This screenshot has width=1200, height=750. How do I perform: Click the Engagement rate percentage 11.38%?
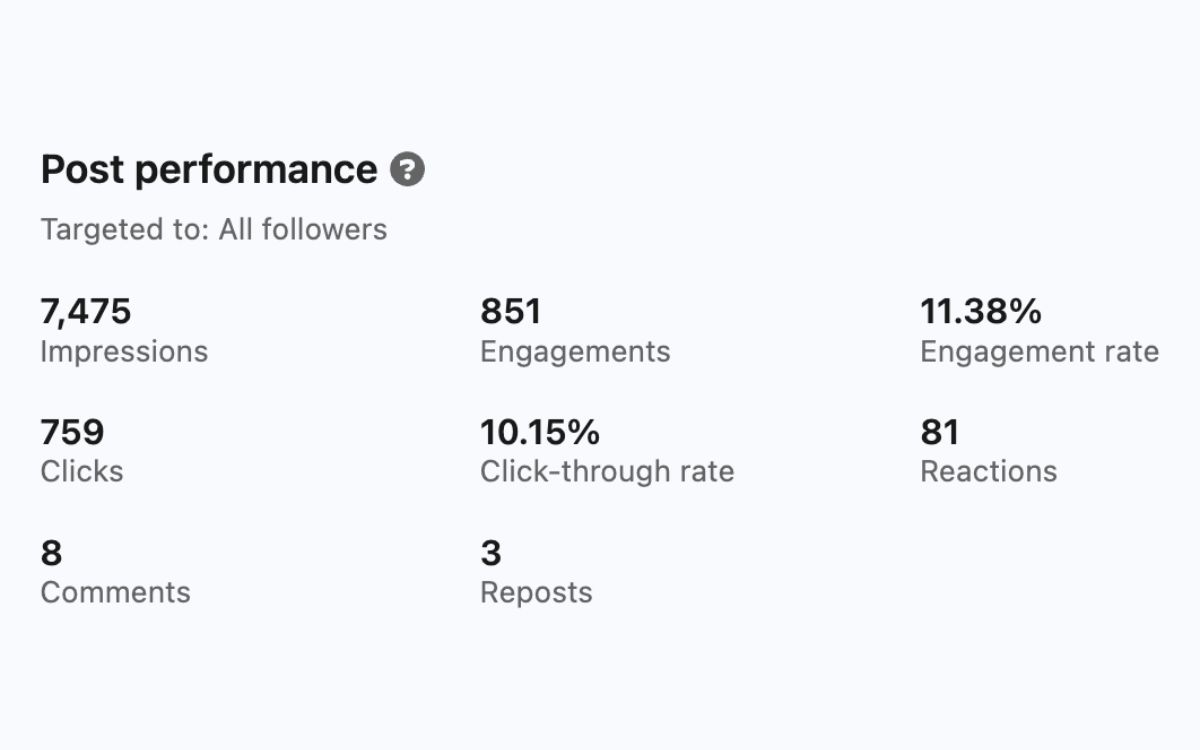(980, 311)
